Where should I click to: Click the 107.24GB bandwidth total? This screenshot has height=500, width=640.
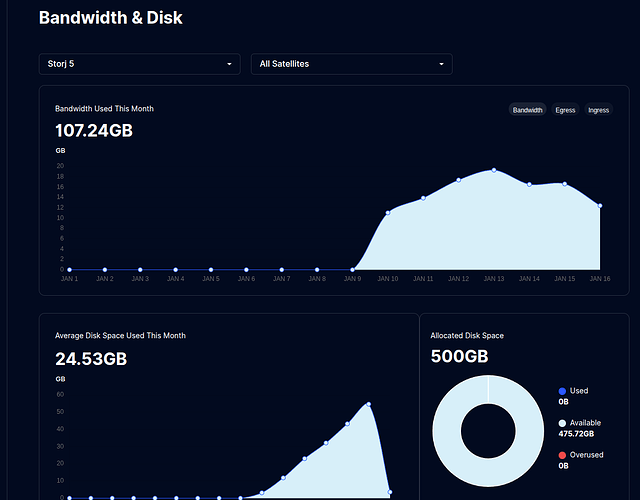point(94,130)
